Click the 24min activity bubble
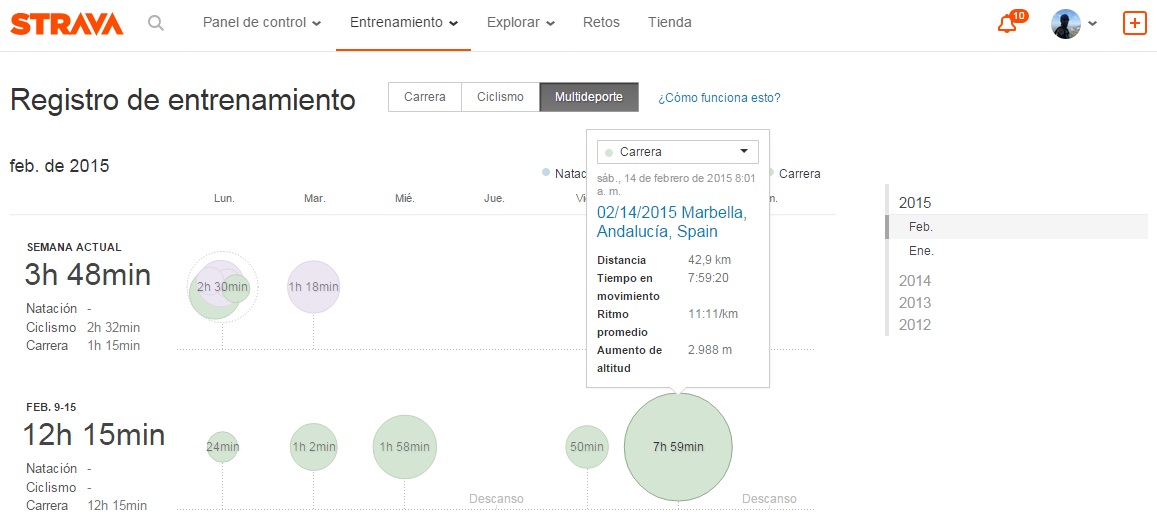The image size is (1157, 531). (222, 447)
